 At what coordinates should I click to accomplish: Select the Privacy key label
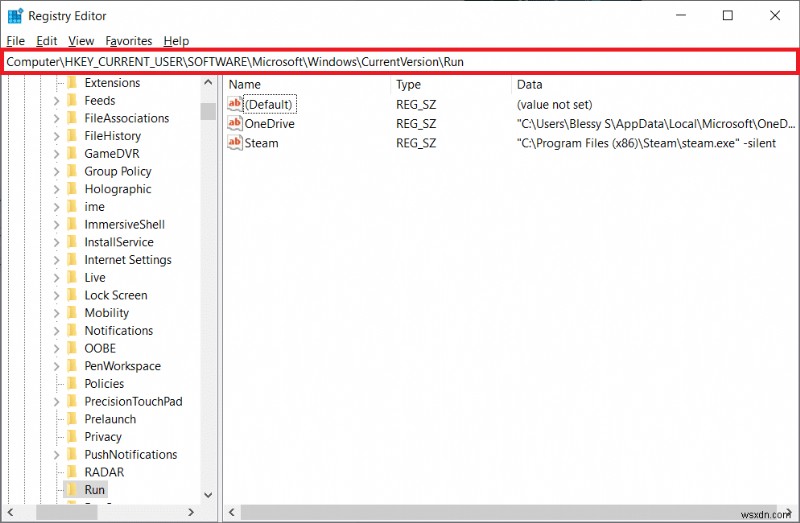pyautogui.click(x=103, y=437)
